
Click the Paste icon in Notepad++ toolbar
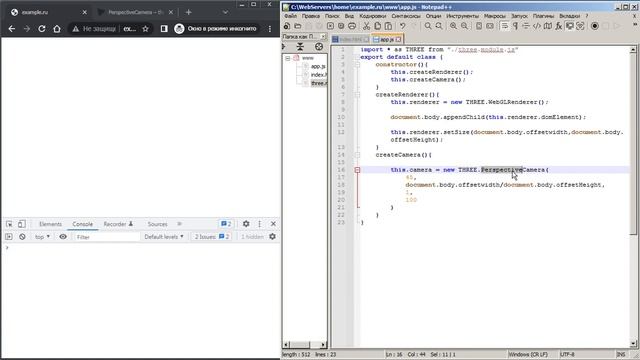[388, 26]
